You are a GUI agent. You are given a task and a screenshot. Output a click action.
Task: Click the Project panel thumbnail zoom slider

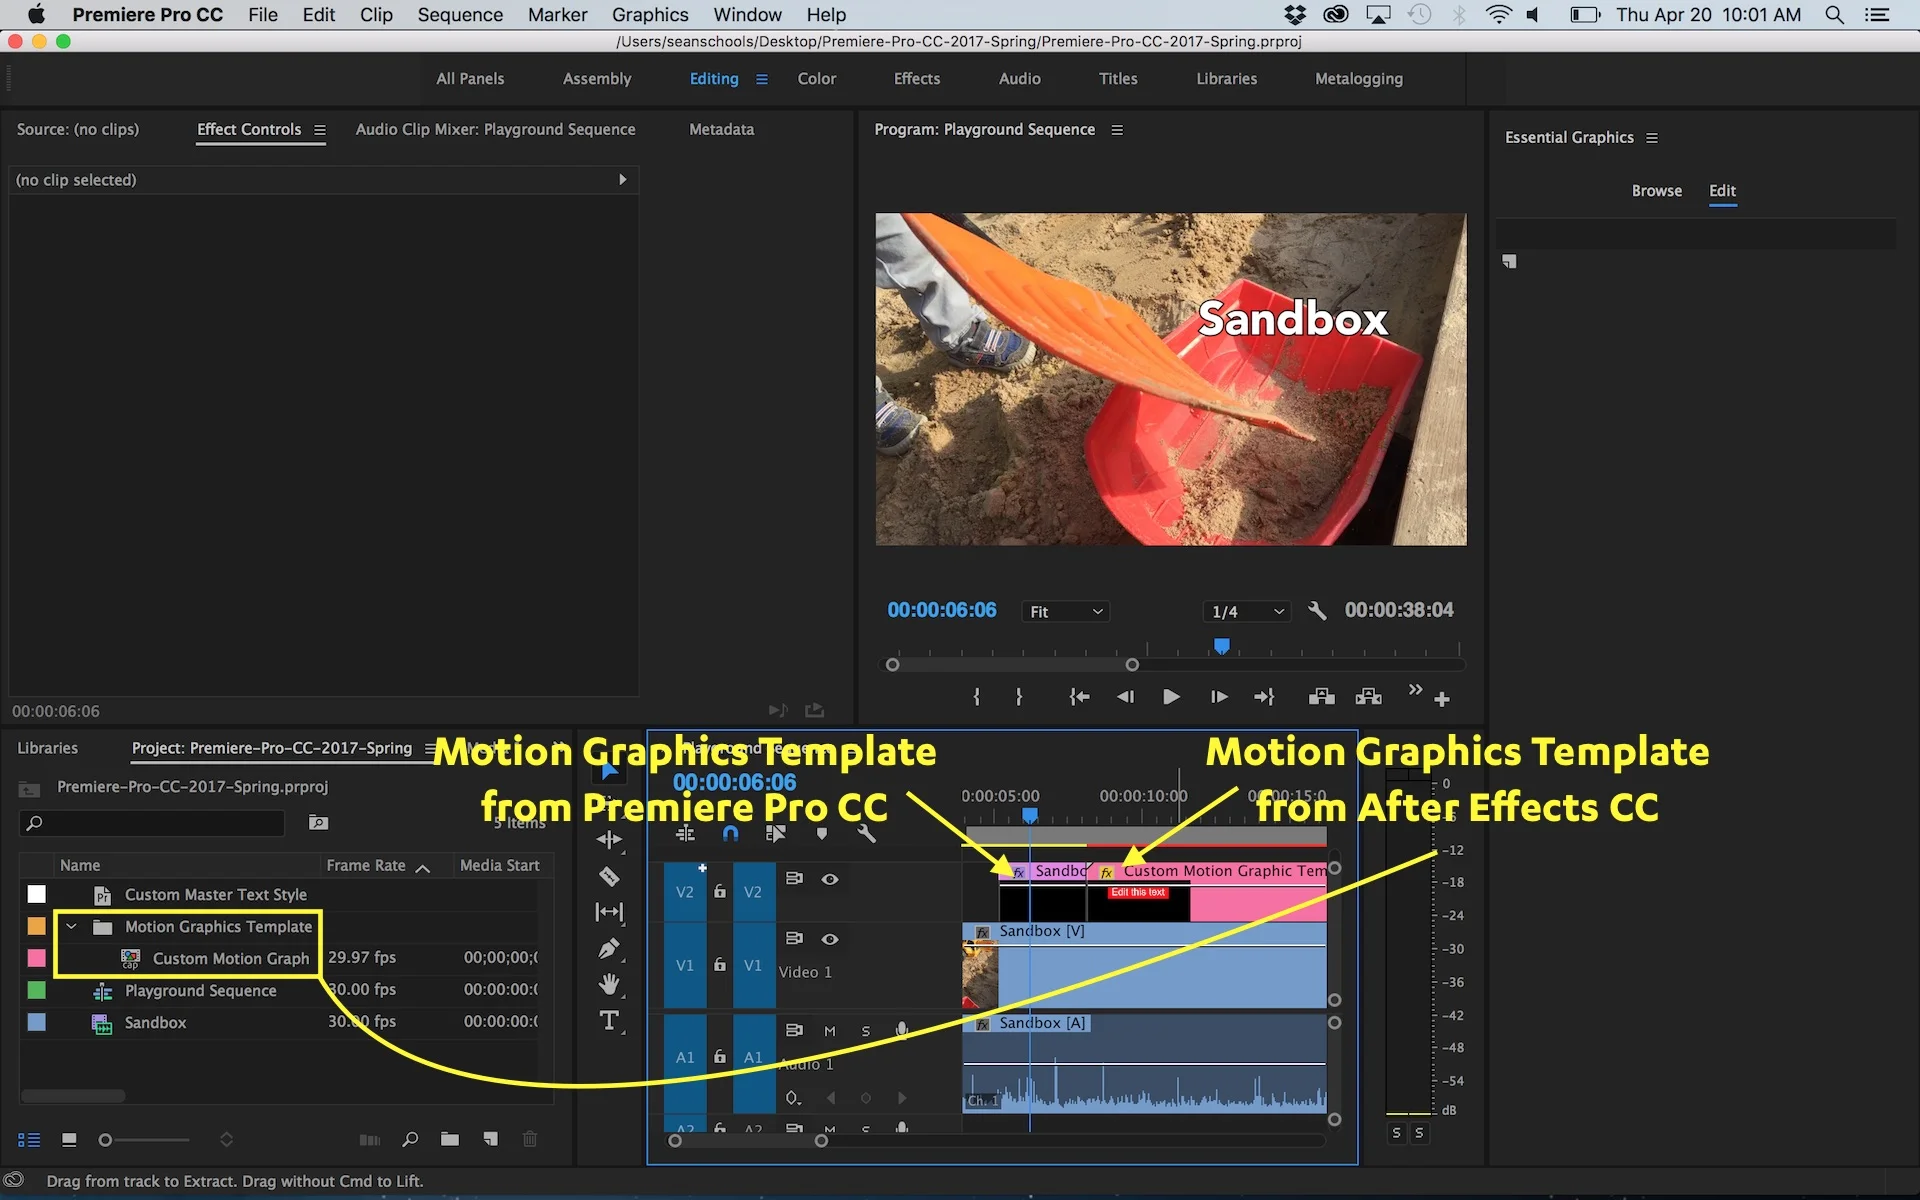click(x=106, y=1140)
